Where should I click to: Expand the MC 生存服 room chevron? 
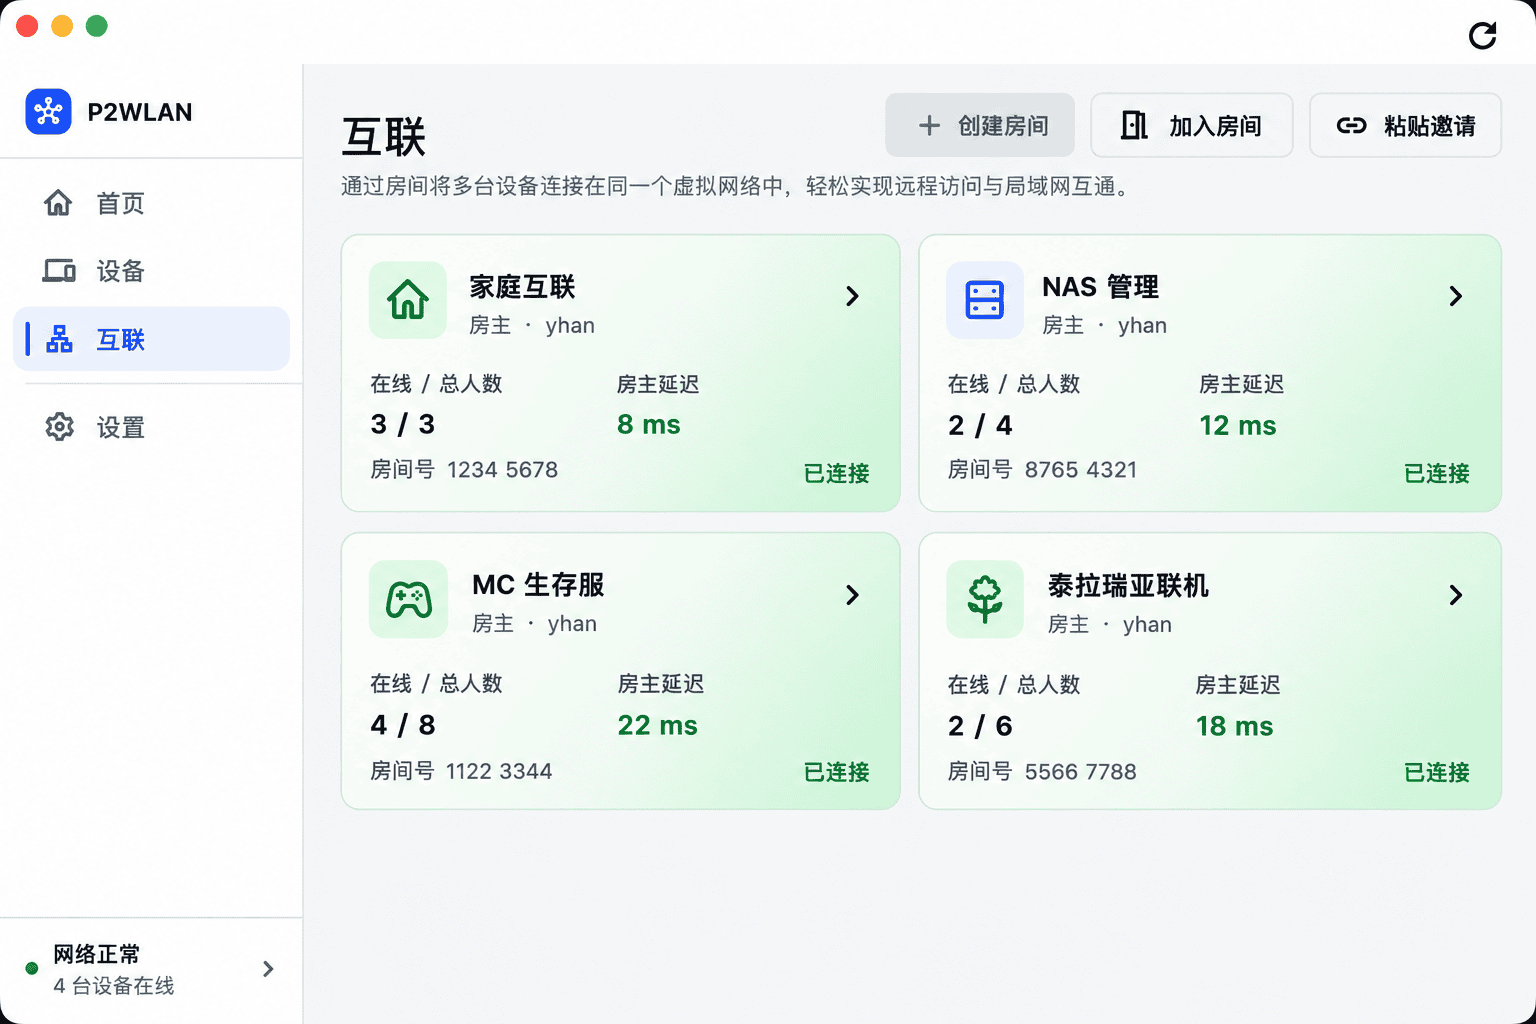(852, 595)
